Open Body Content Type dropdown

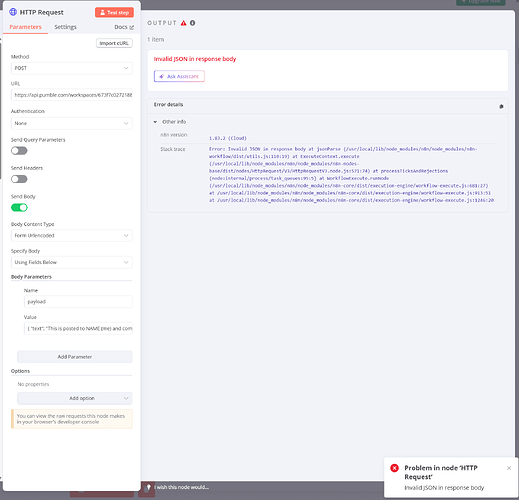72,235
